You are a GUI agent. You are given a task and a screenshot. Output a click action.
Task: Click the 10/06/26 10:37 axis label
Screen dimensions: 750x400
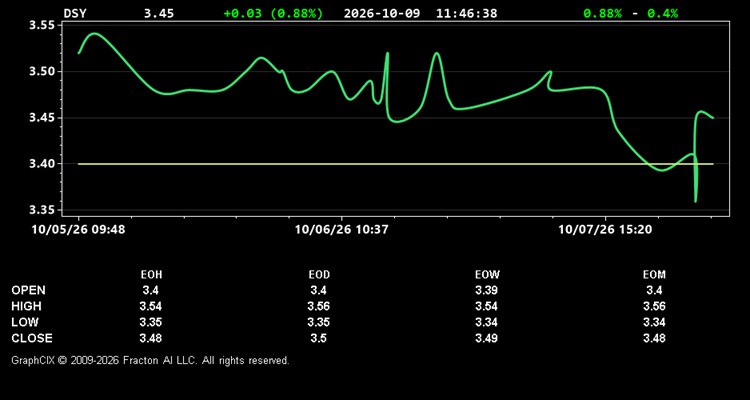click(342, 230)
